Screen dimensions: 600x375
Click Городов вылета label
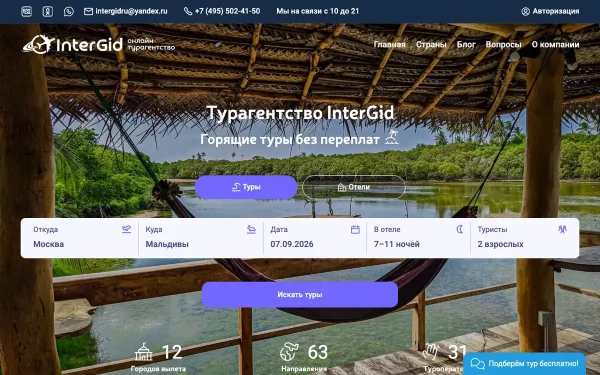[158, 369]
